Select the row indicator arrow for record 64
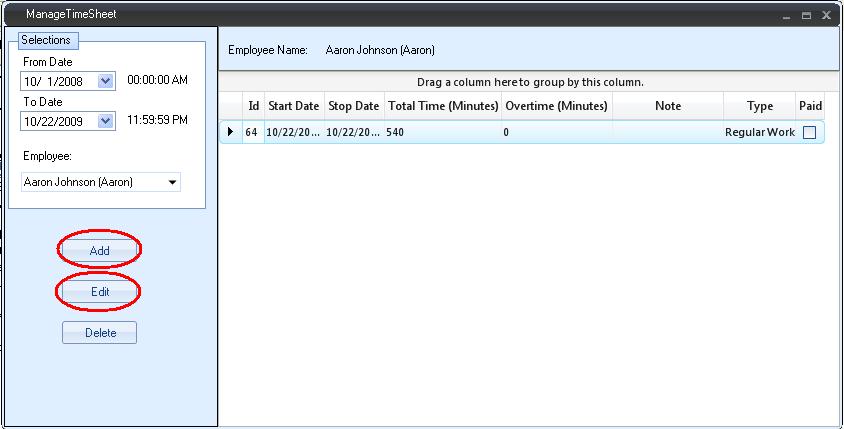 tap(231, 132)
